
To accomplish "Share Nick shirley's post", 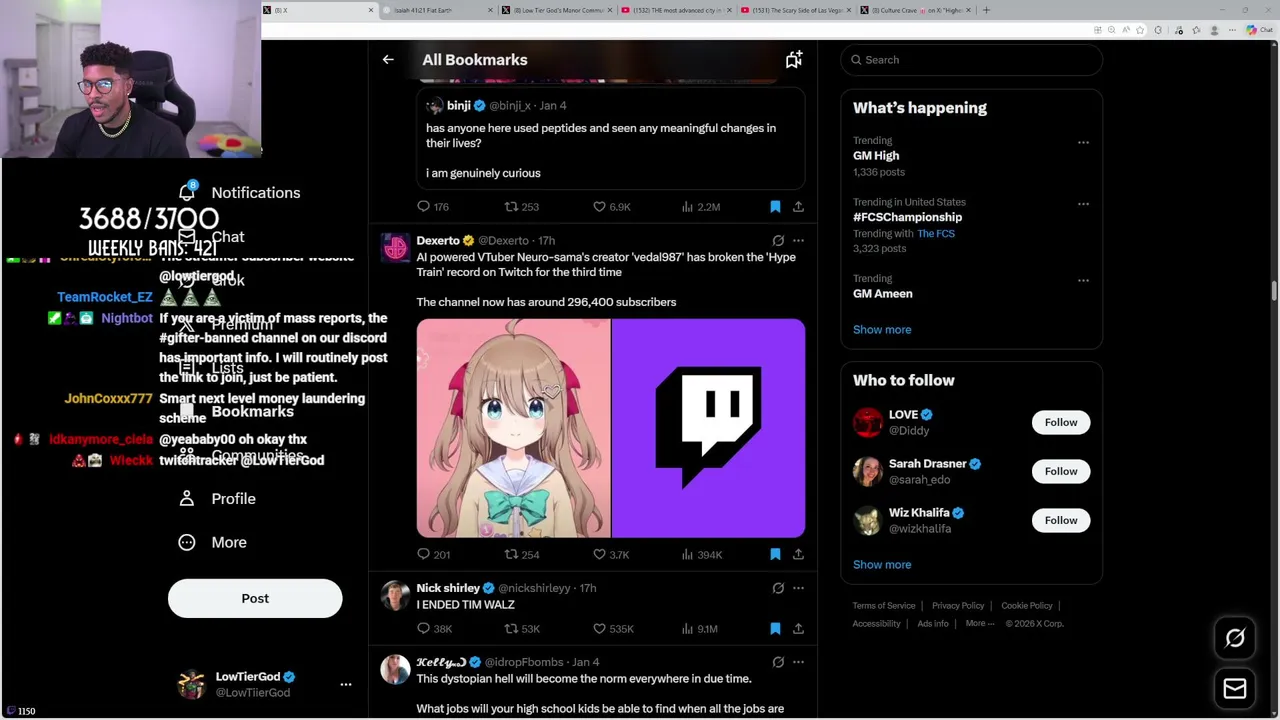I will tap(798, 629).
